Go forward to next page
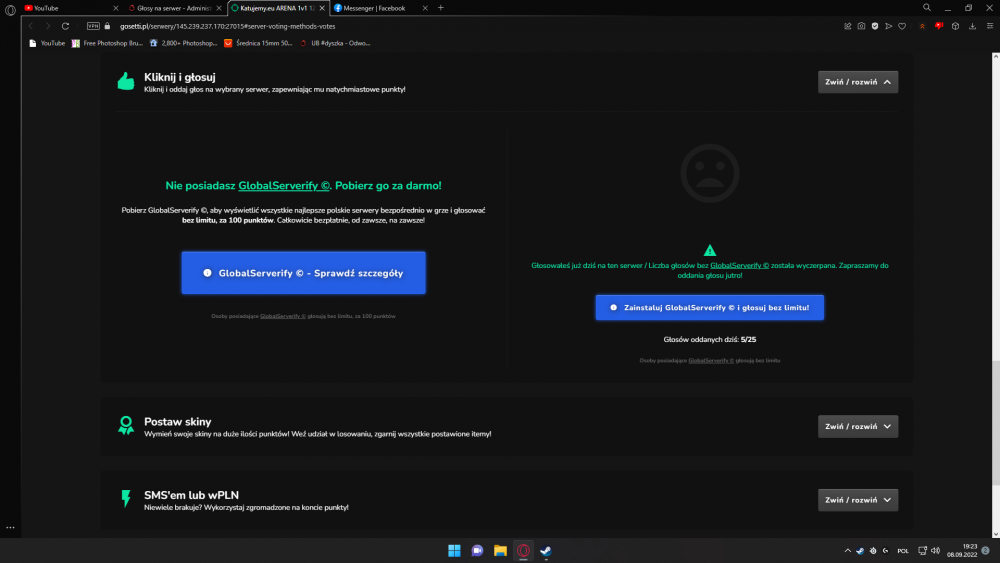Image resolution: width=1000 pixels, height=563 pixels. (47, 26)
